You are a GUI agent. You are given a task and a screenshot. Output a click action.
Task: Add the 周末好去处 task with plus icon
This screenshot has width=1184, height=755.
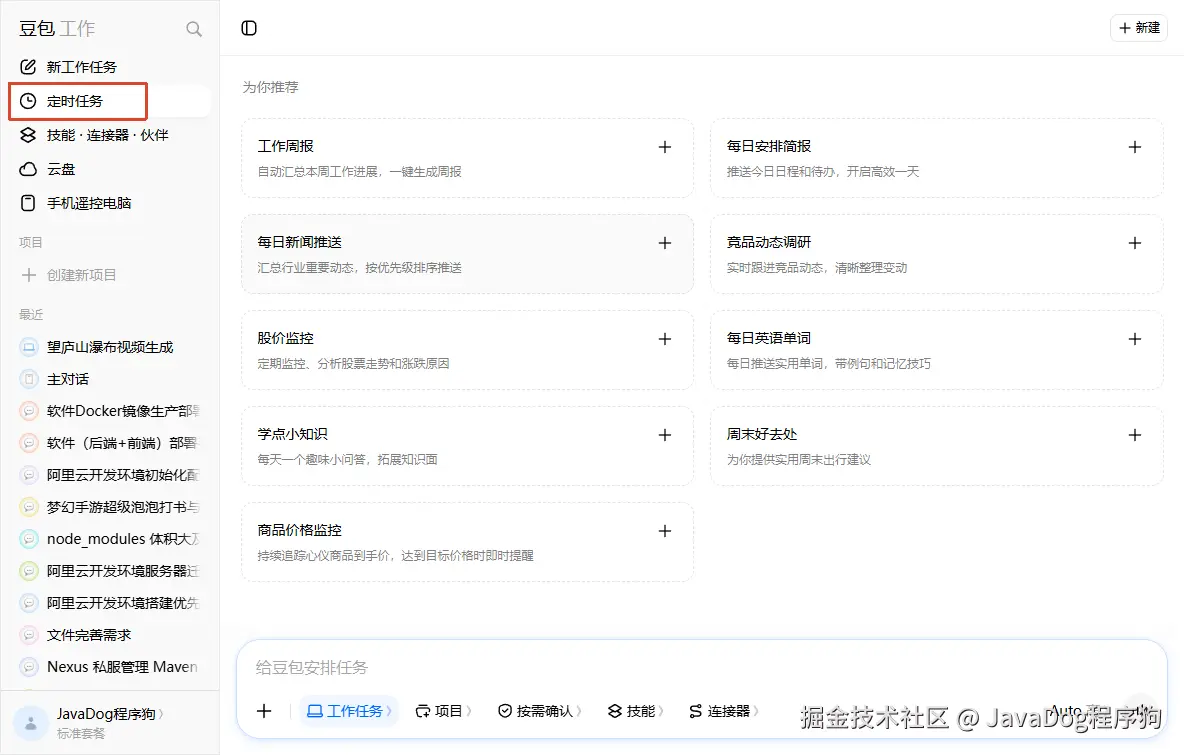pyautogui.click(x=1134, y=435)
